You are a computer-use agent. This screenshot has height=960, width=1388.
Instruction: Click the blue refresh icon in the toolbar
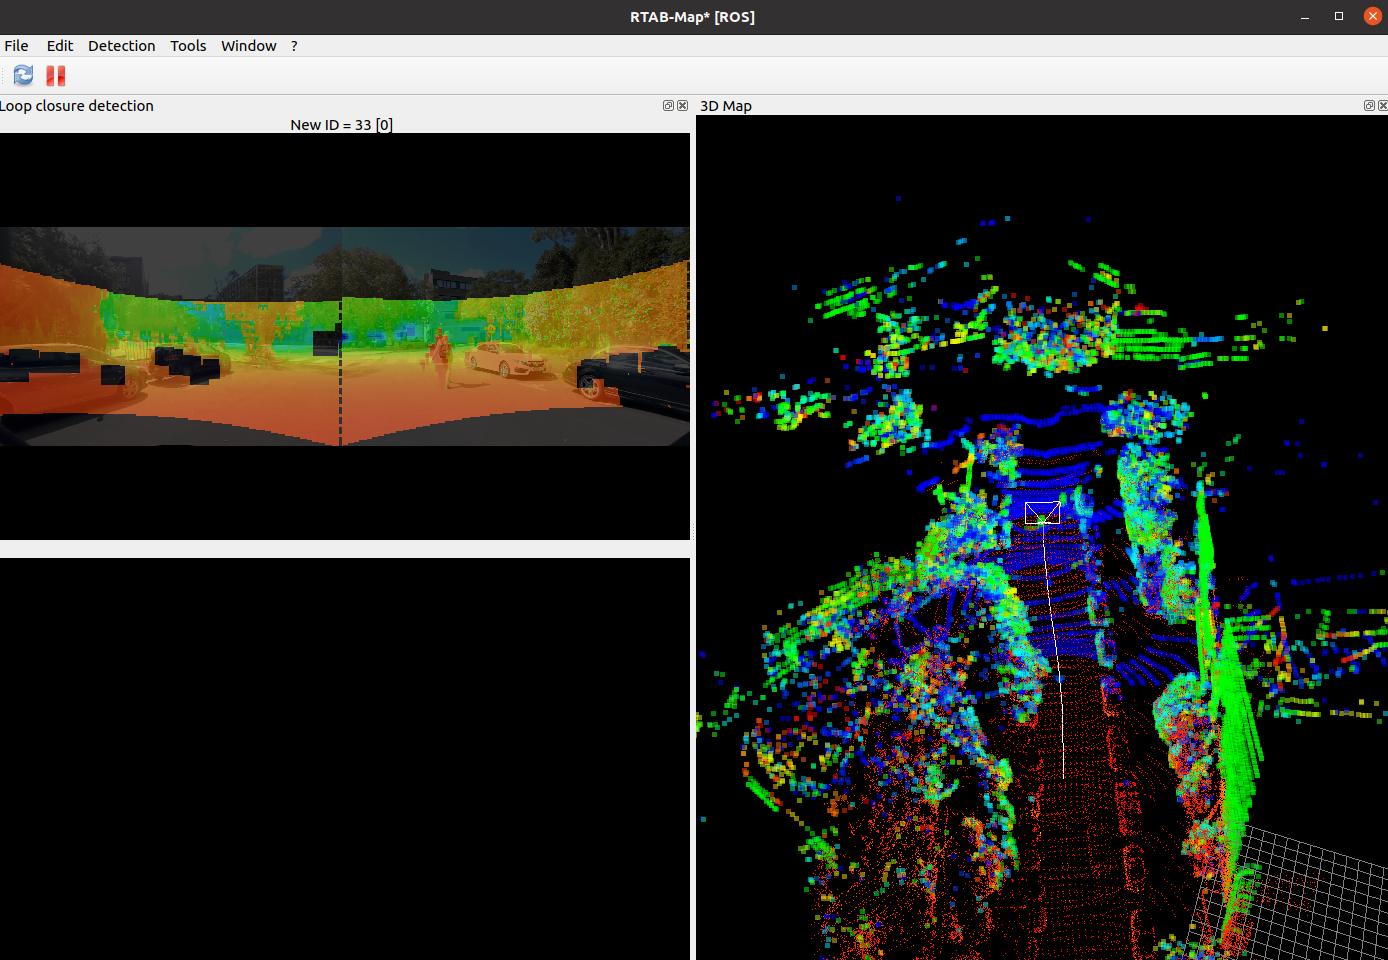(x=23, y=75)
